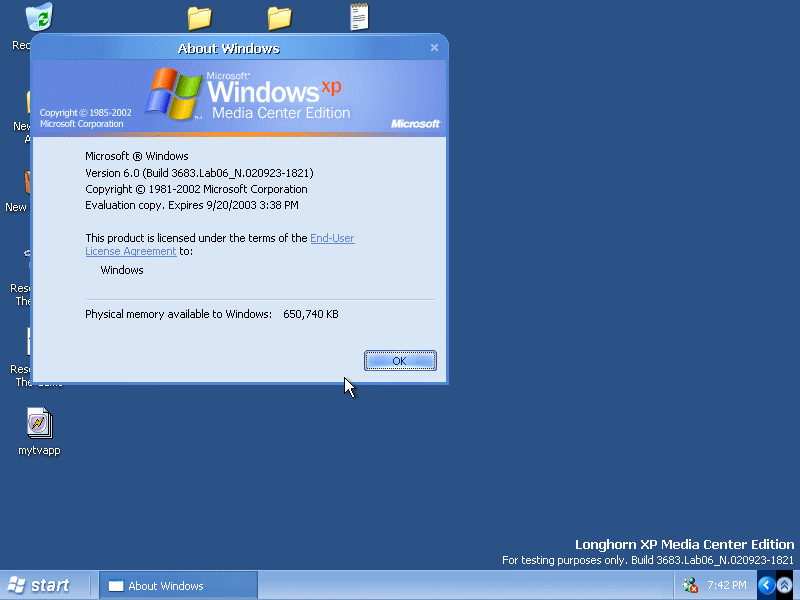800x600 pixels.
Task: Close the About Windows dialog with X
Action: click(434, 47)
